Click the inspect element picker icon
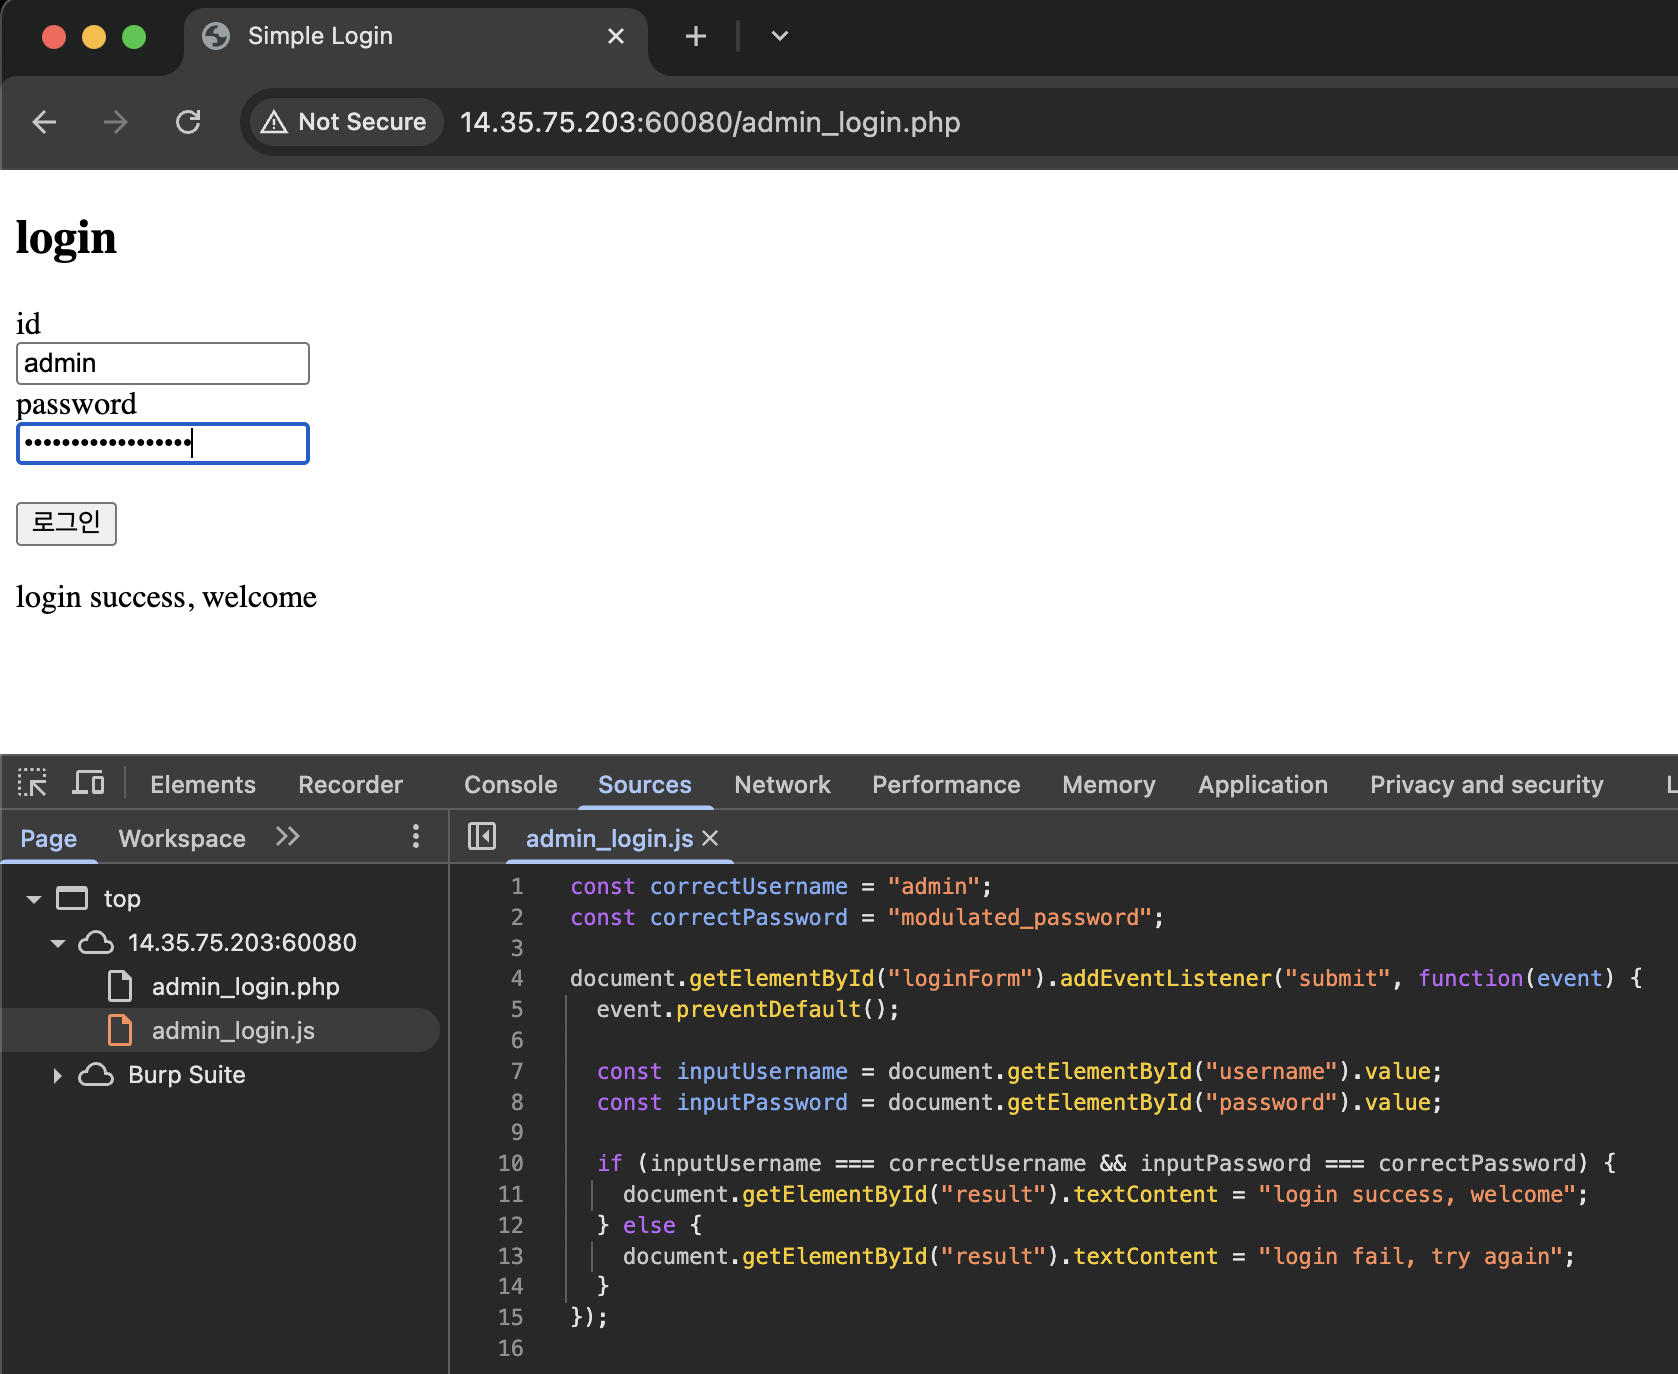Viewport: 1678px width, 1374px height. (32, 783)
